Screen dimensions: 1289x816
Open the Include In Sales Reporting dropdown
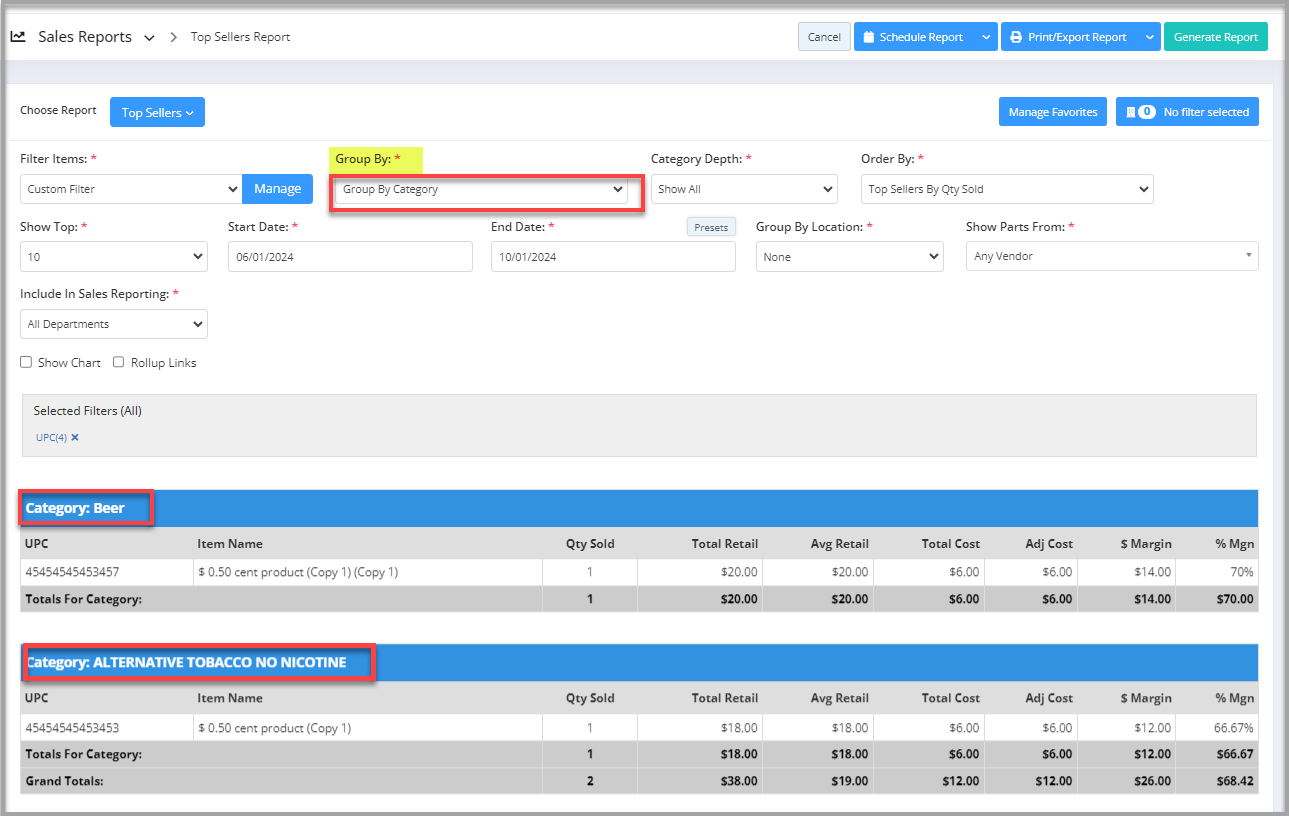(114, 324)
